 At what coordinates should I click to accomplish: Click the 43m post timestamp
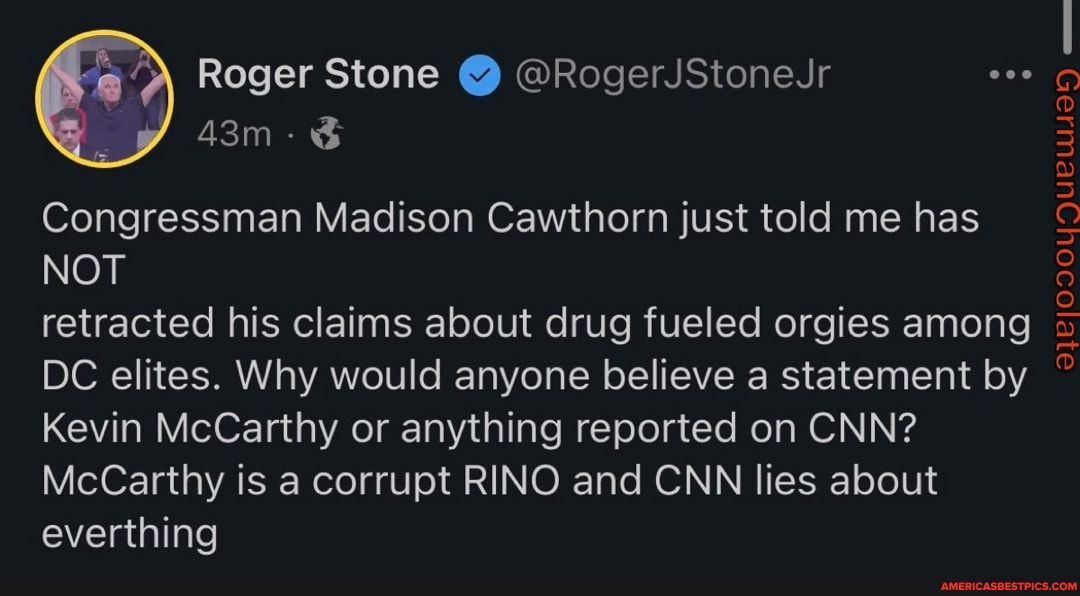[234, 132]
